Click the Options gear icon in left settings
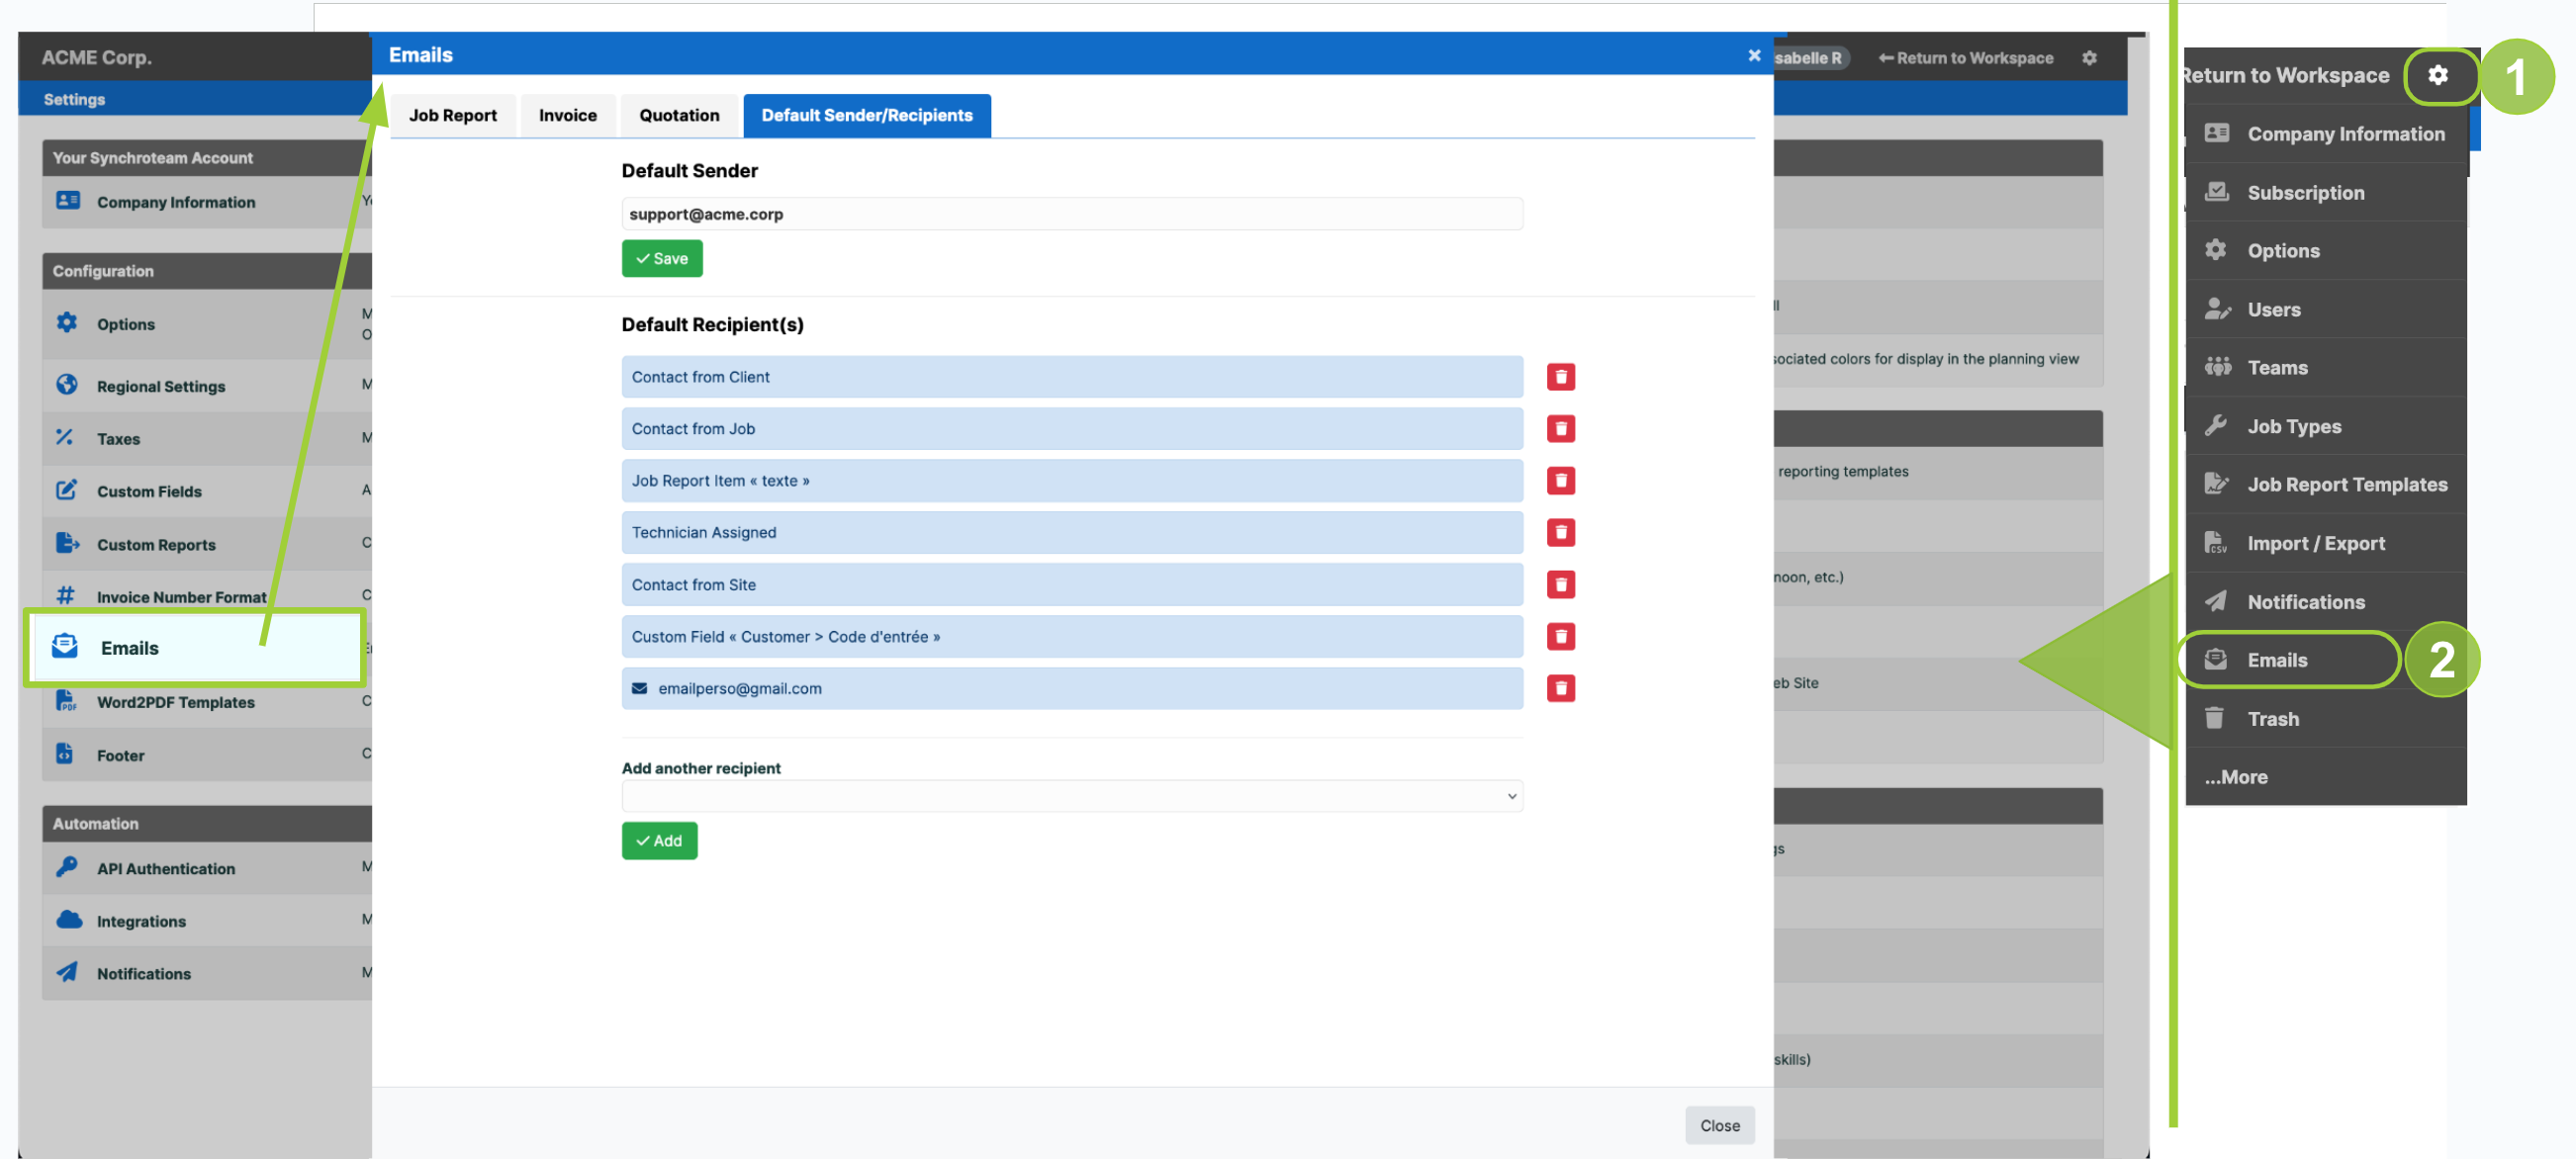Screen dimensions: 2576x1159 coord(67,323)
